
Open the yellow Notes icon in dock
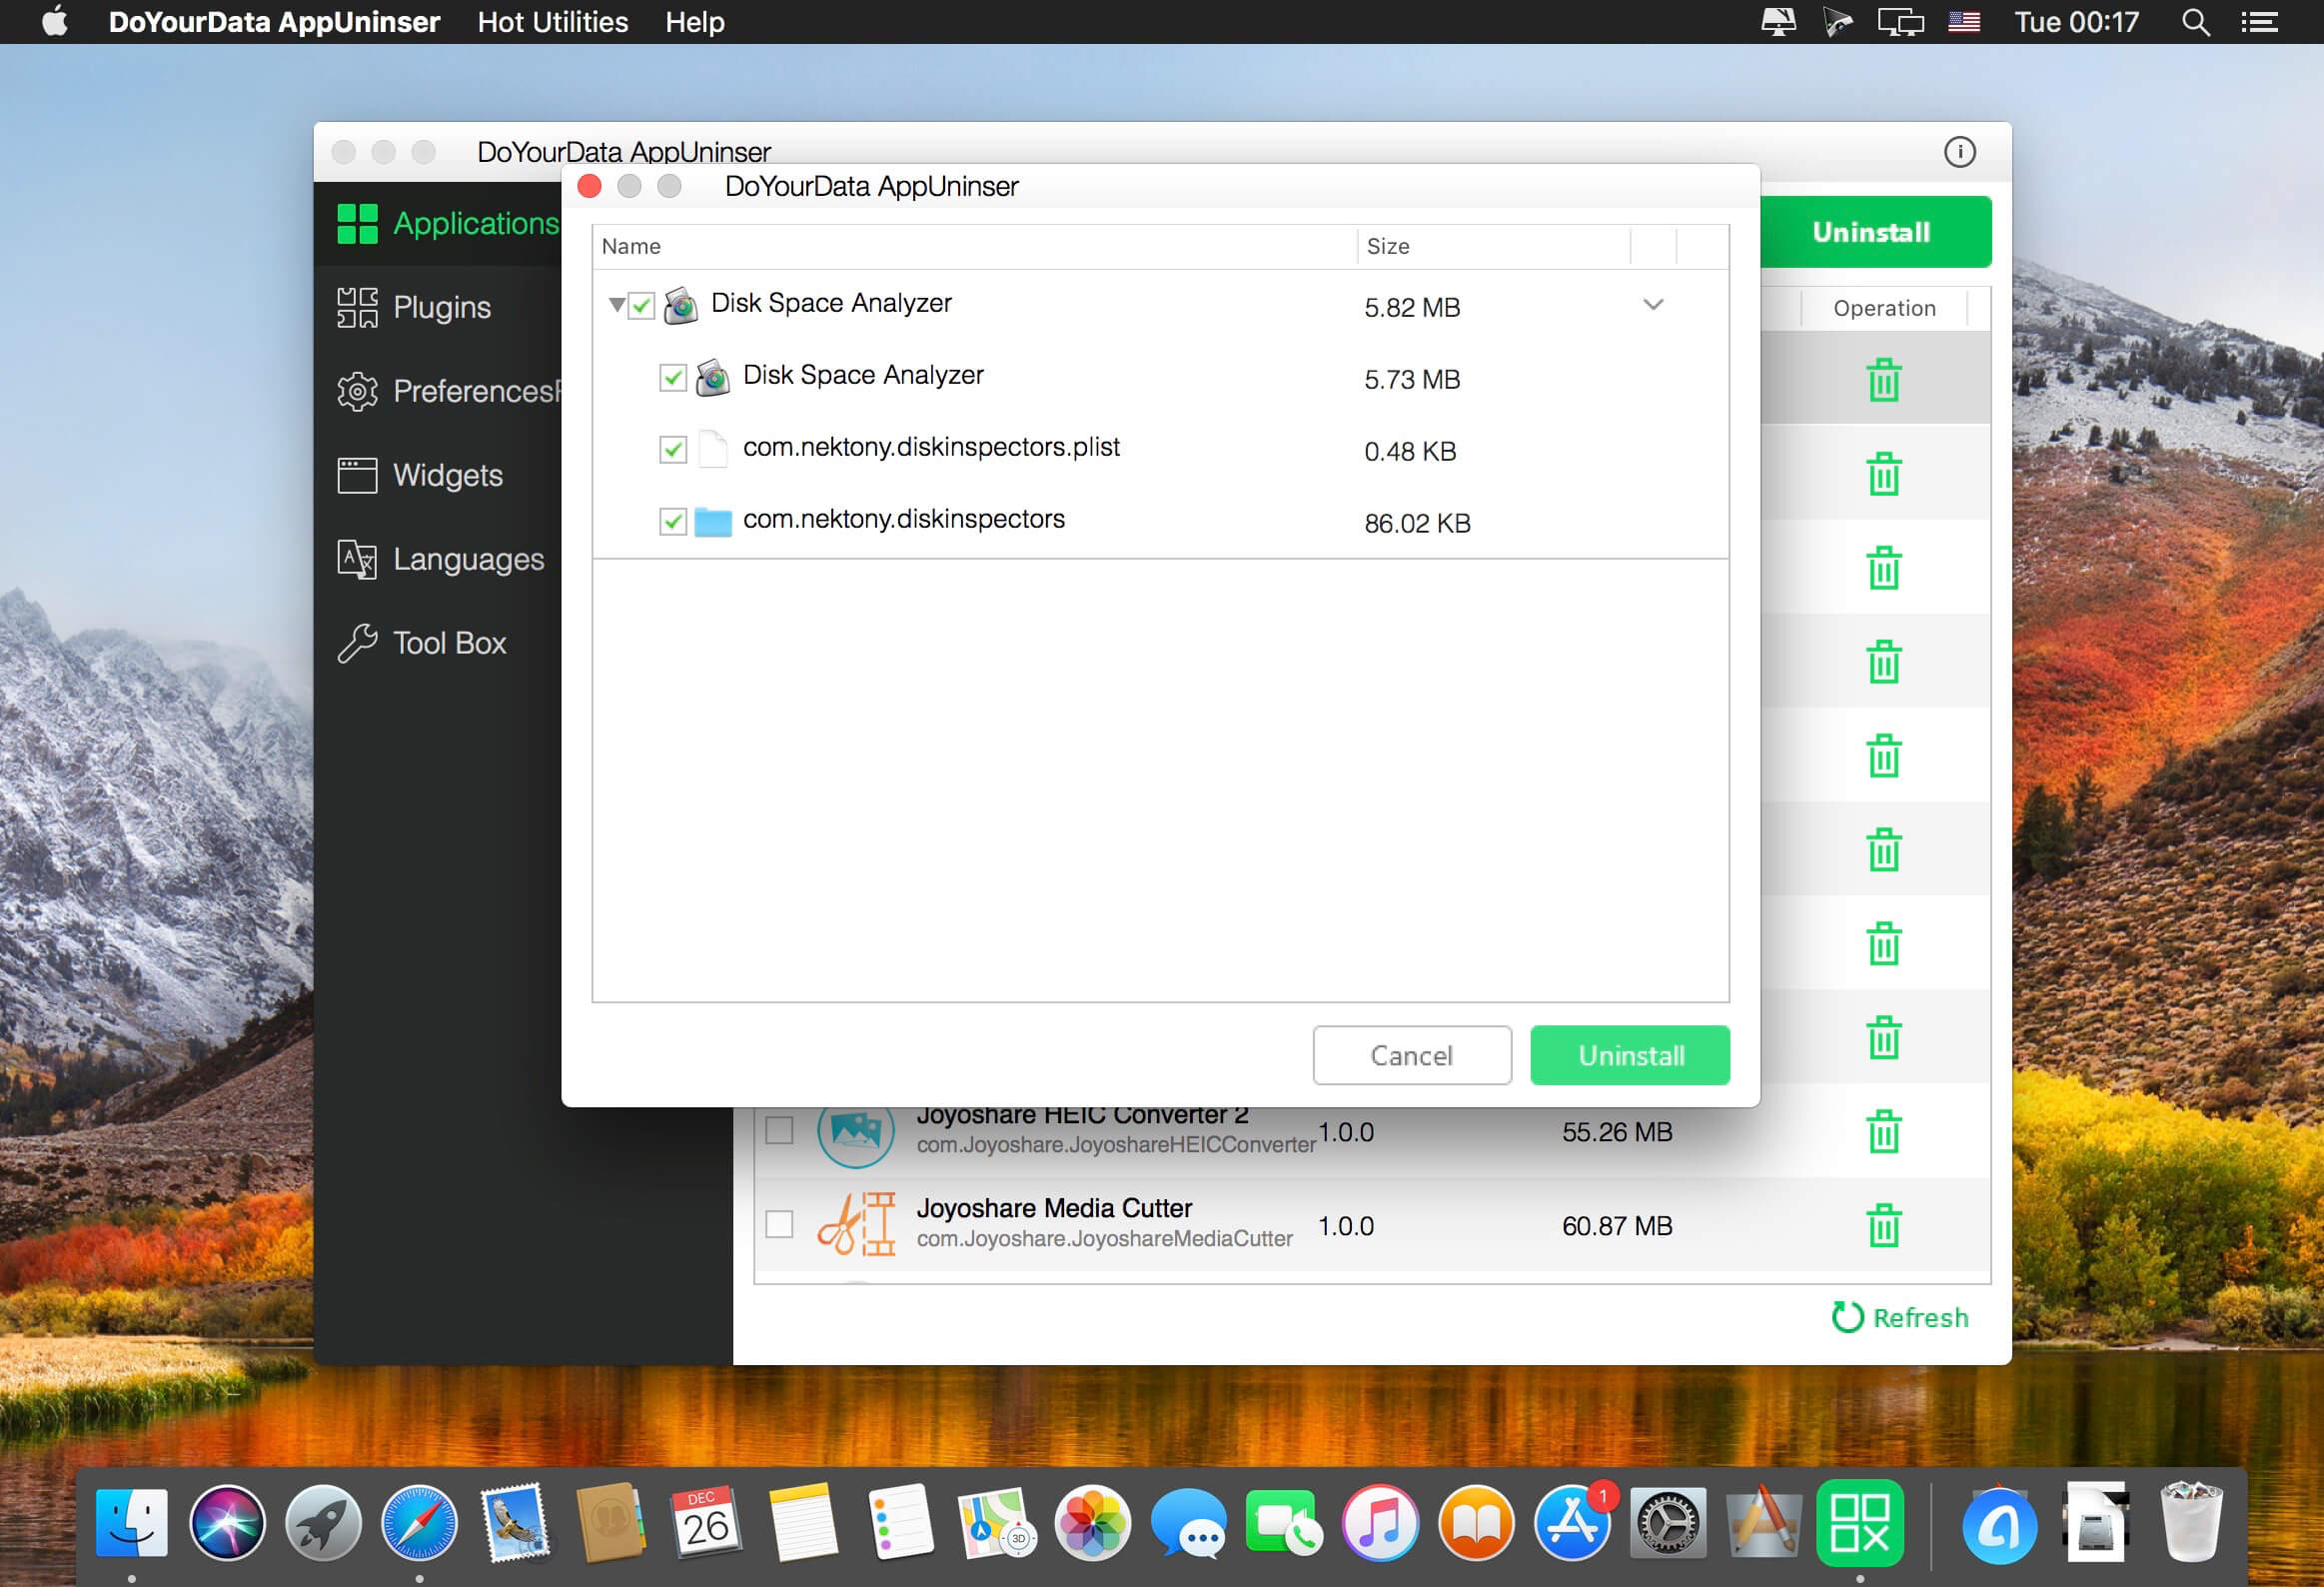pos(803,1522)
